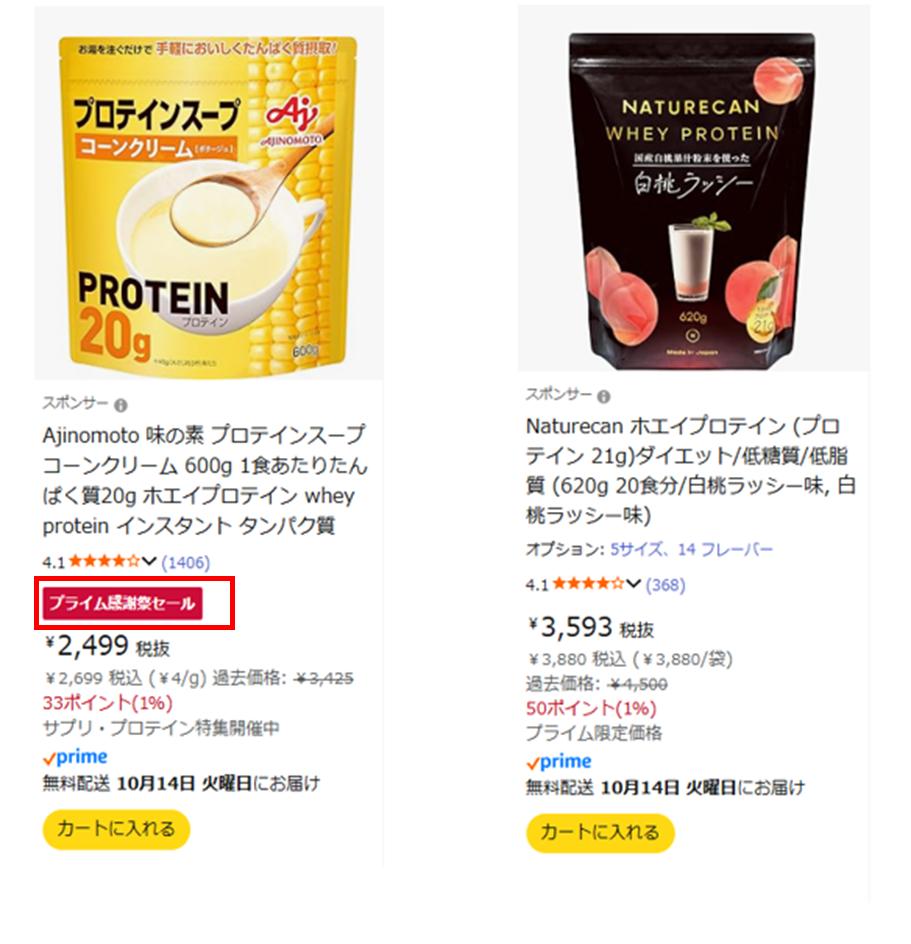Click the プライム感謝祭セール badge
The height and width of the screenshot is (944, 911).
coord(122,603)
